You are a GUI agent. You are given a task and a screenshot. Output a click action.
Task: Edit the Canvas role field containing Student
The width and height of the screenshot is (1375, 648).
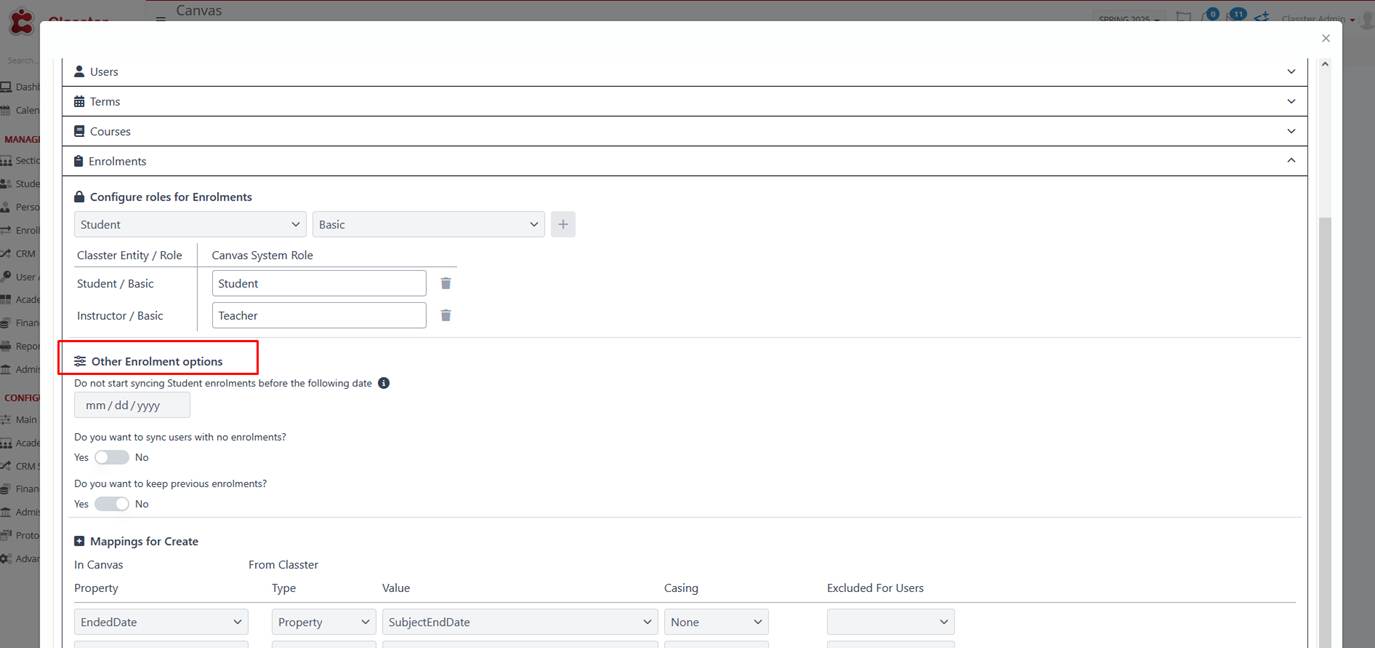[319, 283]
